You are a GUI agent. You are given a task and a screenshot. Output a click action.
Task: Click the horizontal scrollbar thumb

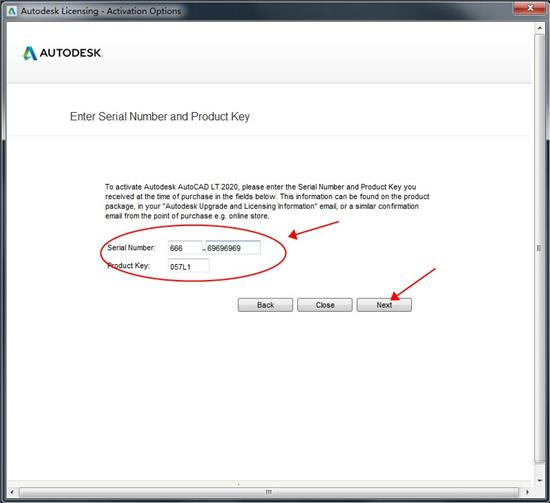[x=269, y=492]
